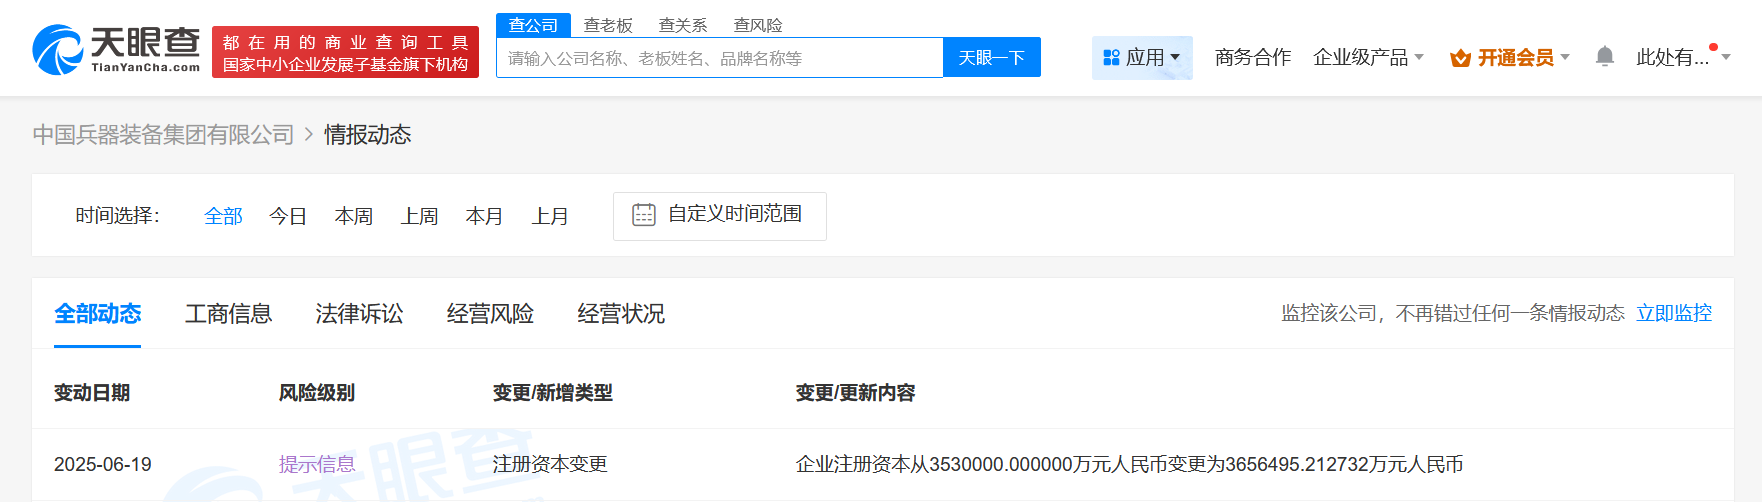The height and width of the screenshot is (502, 1762).
Task: Open the 自定义时间范围 picker
Action: click(720, 216)
